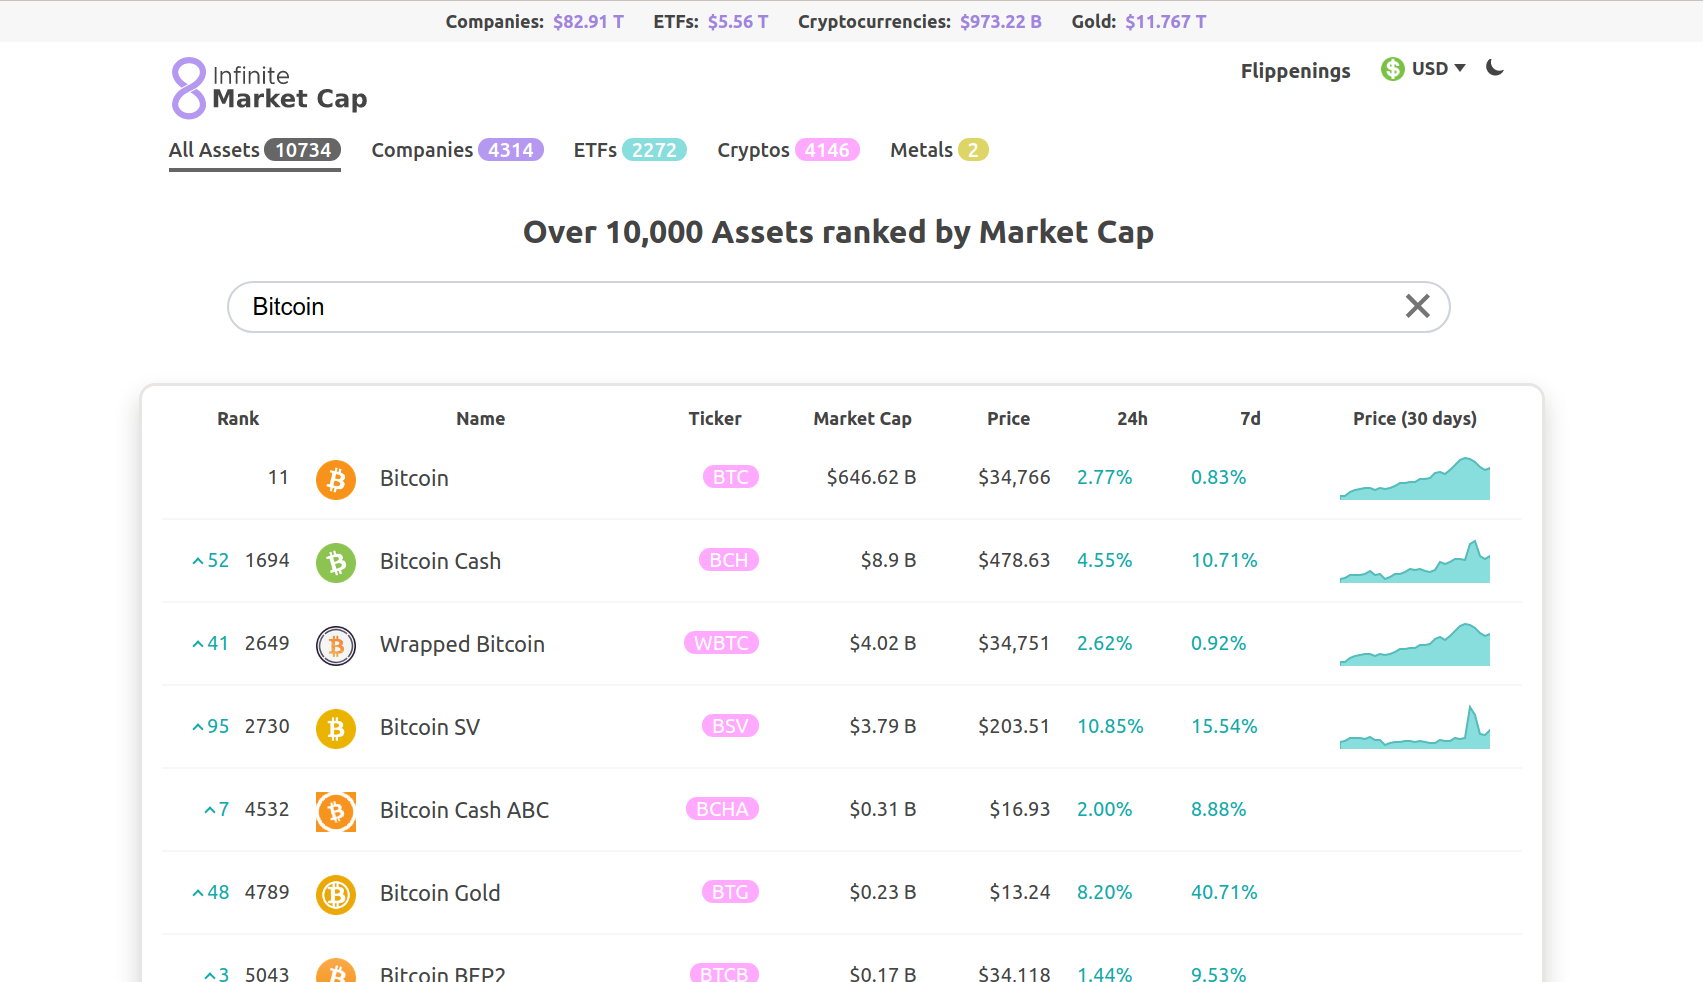1703x982 pixels.
Task: Click the BTC ticker badge
Action: pyautogui.click(x=730, y=477)
